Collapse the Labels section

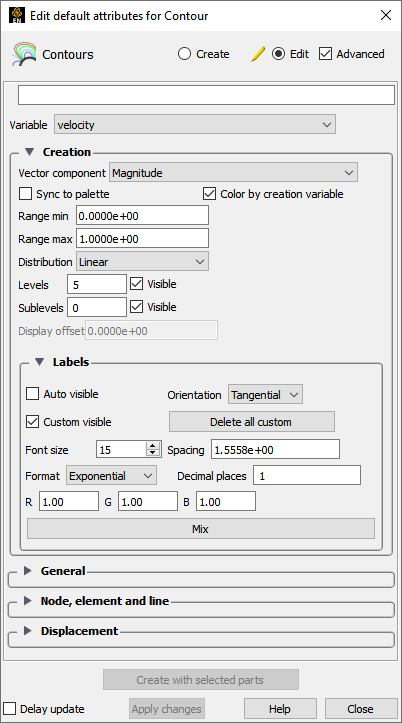click(40, 362)
